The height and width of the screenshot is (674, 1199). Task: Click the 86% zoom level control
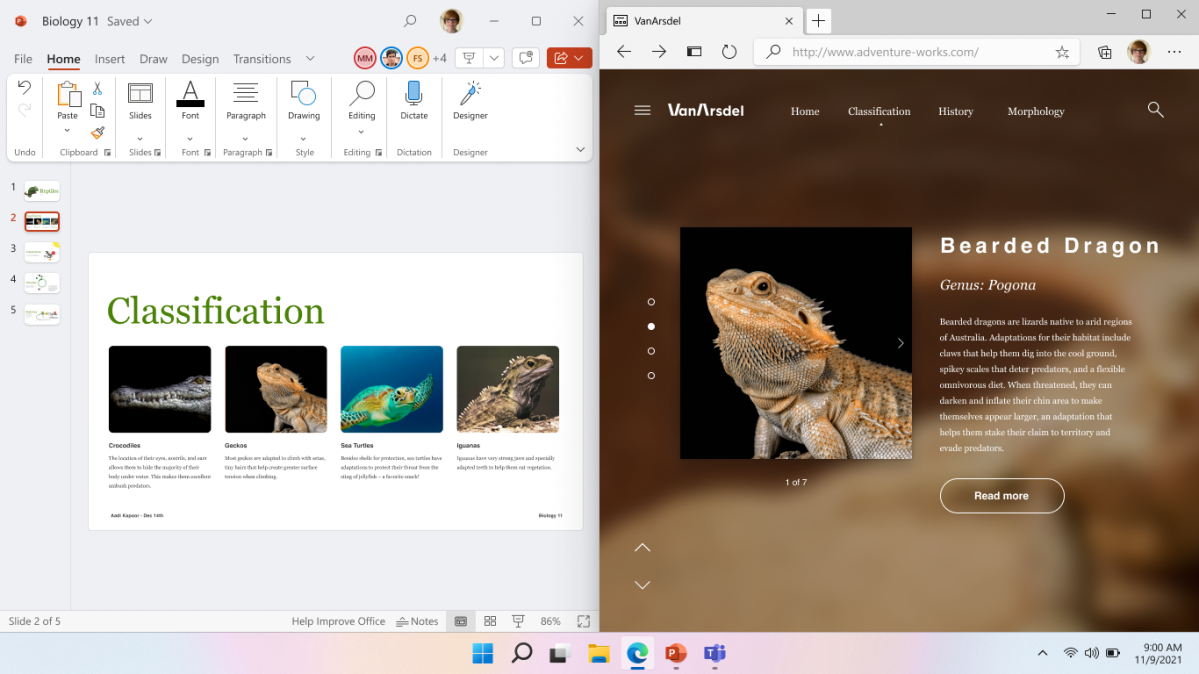pyautogui.click(x=549, y=621)
